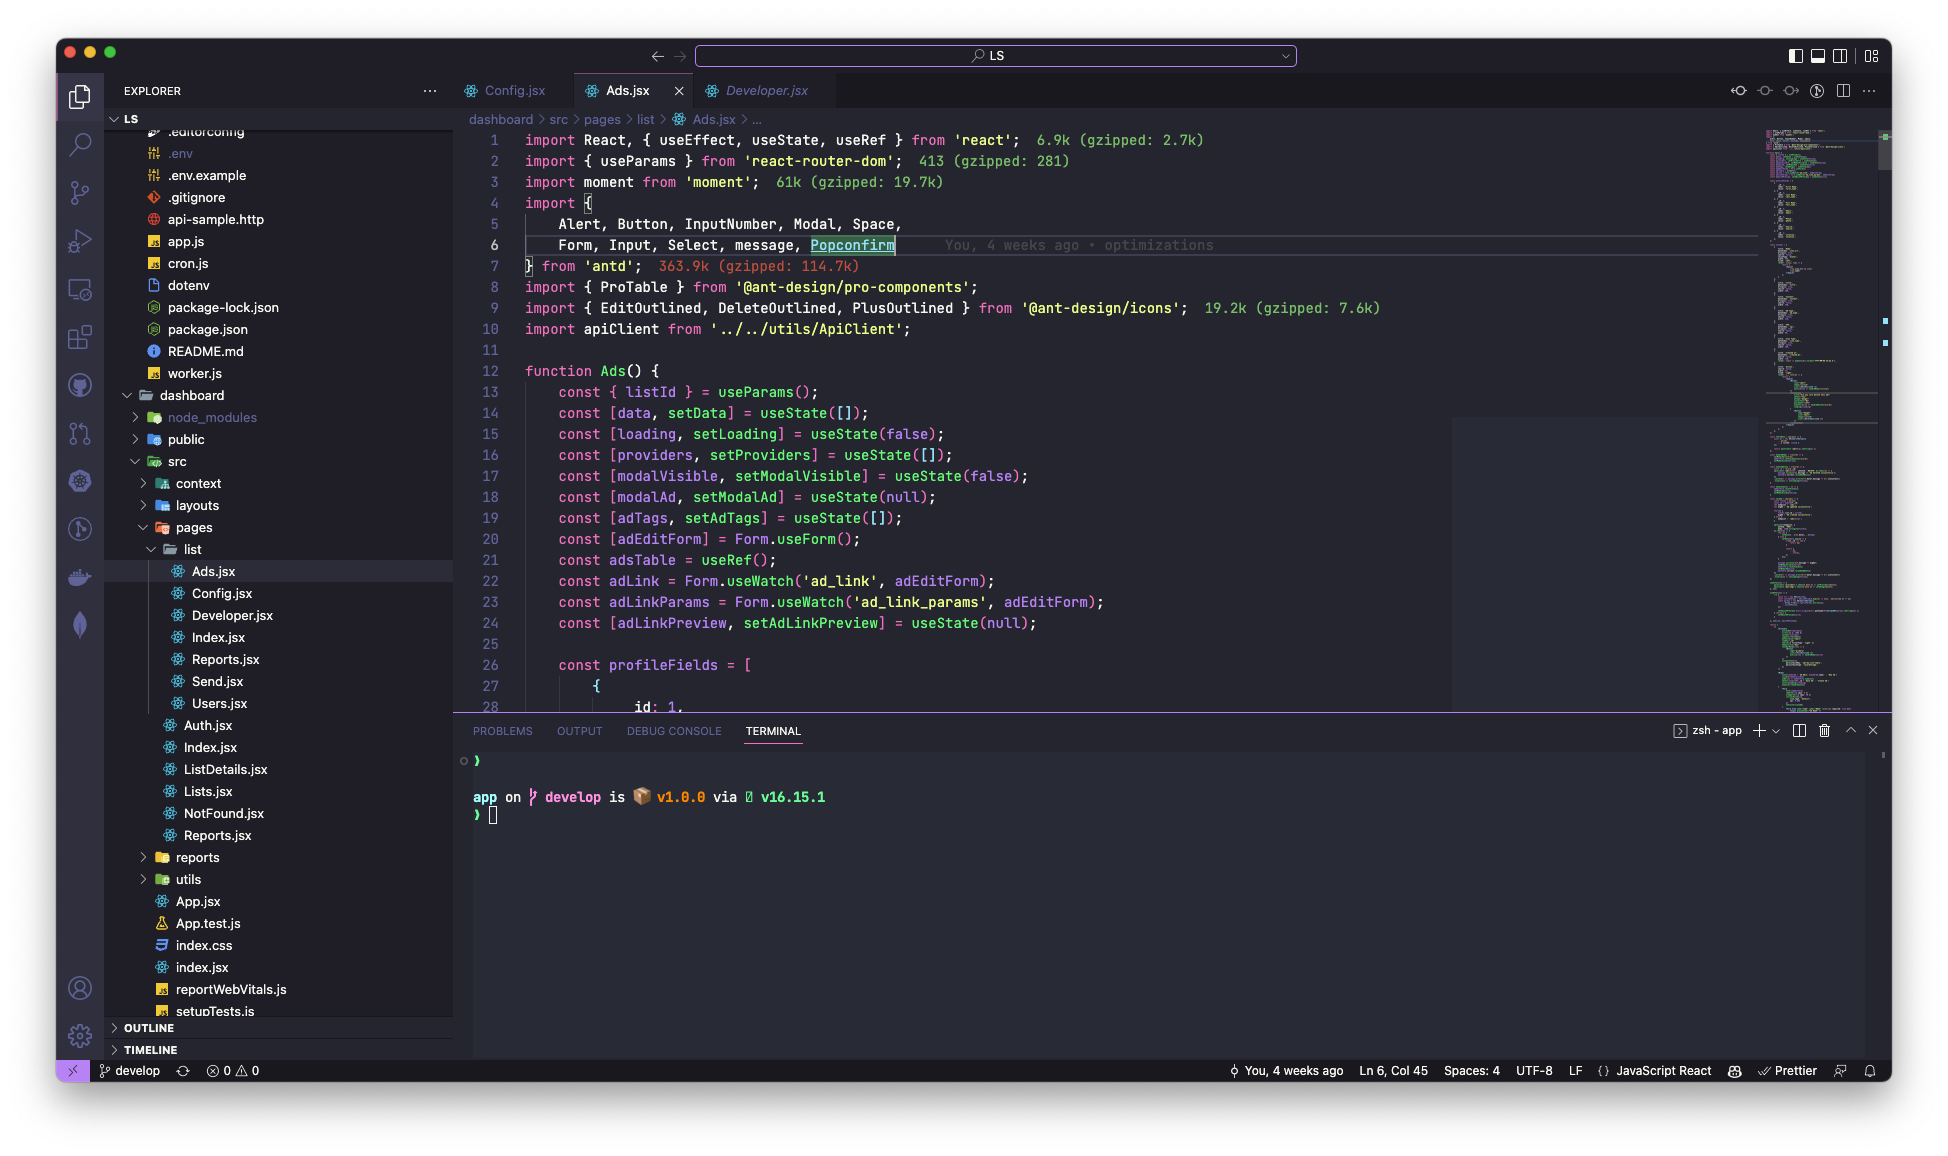Screen dimensions: 1948x1156
Task: Open the Search view in the activity bar
Action: coord(80,145)
